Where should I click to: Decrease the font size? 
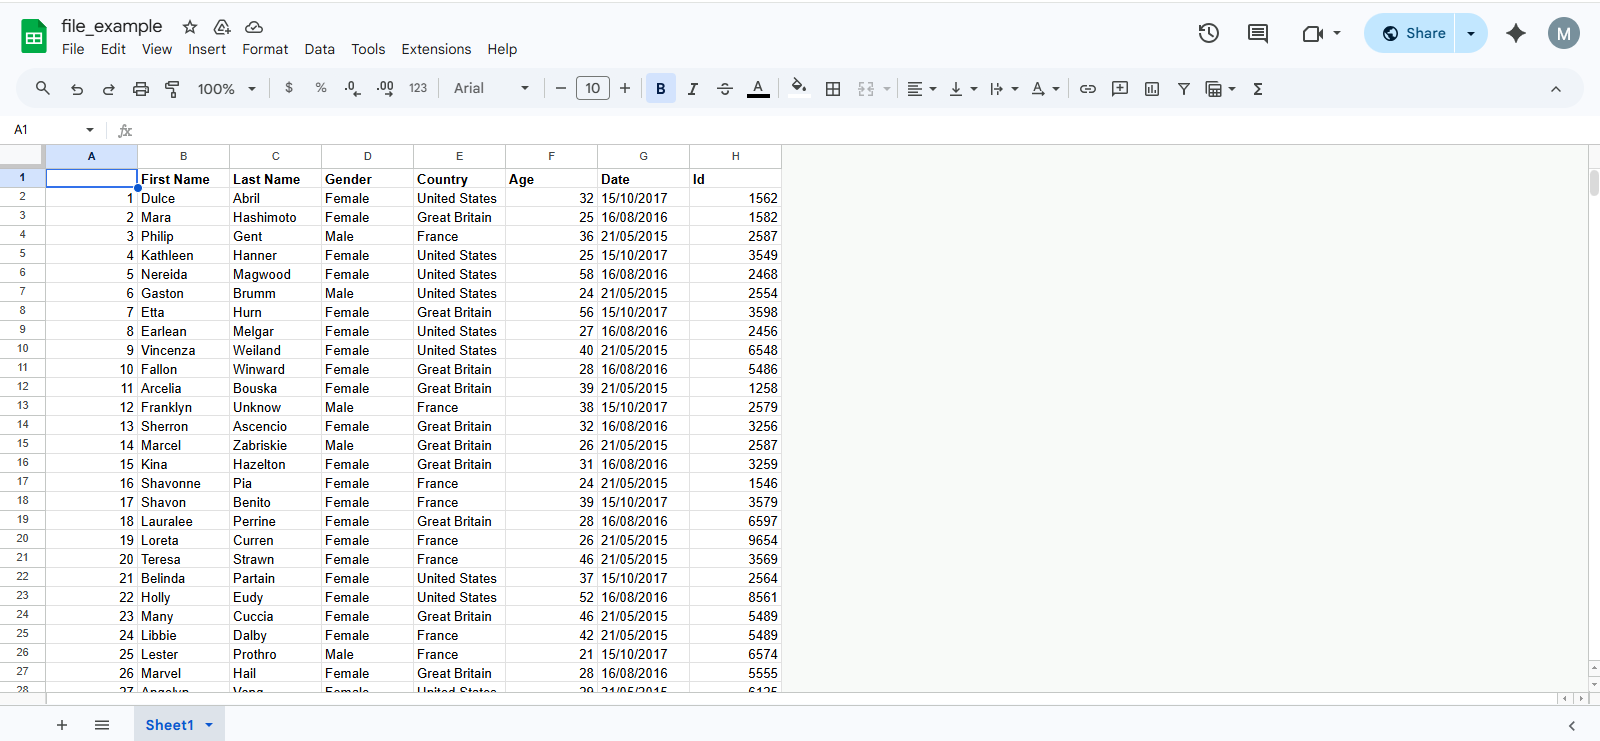(561, 88)
